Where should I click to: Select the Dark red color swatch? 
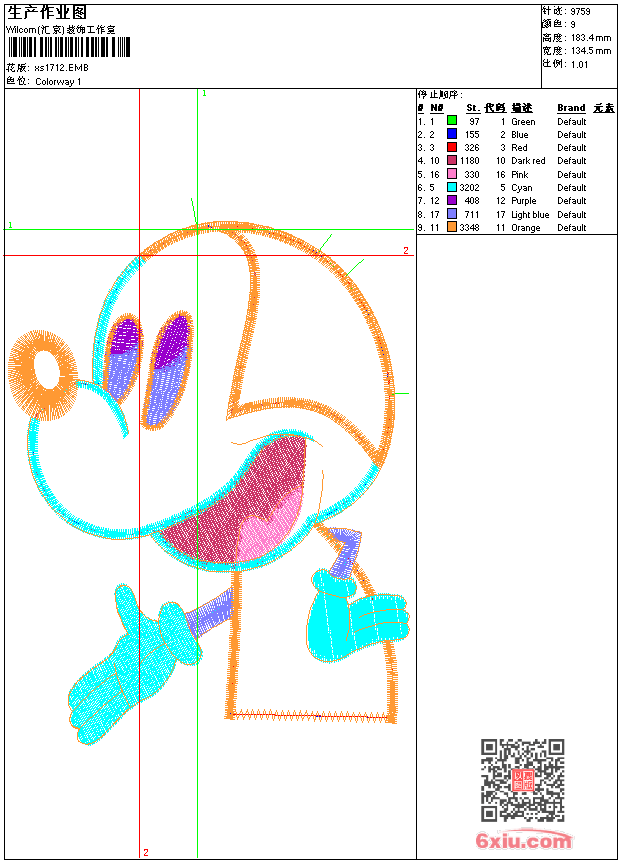pos(452,160)
